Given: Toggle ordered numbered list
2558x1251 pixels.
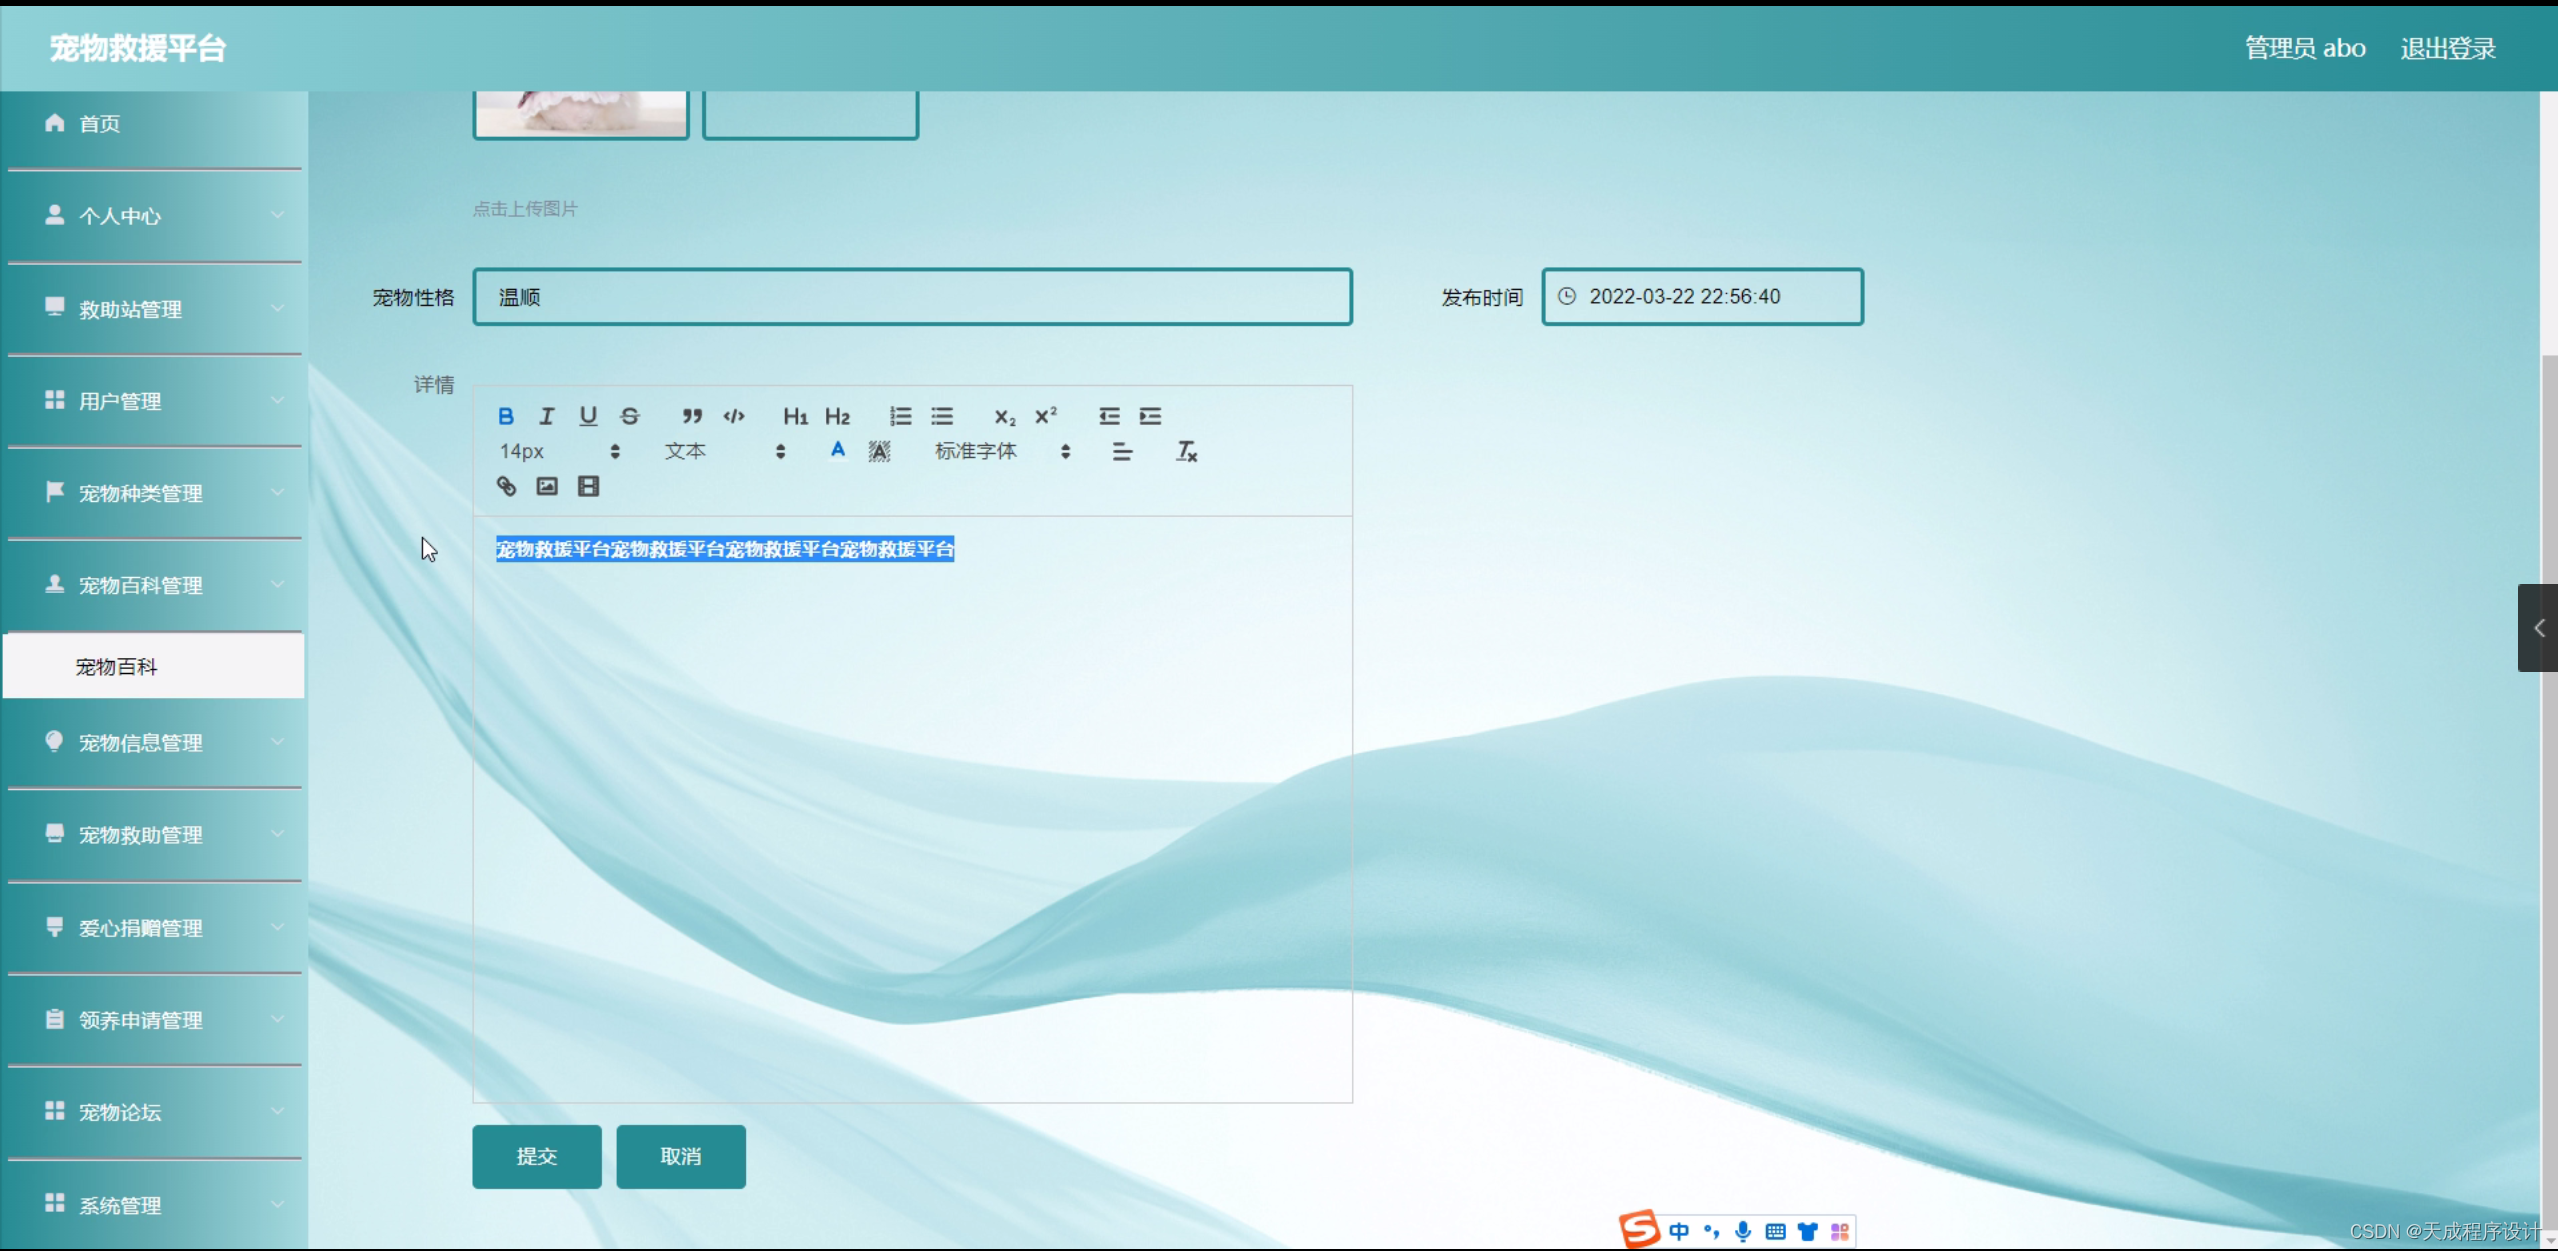Looking at the screenshot, I should click(900, 416).
